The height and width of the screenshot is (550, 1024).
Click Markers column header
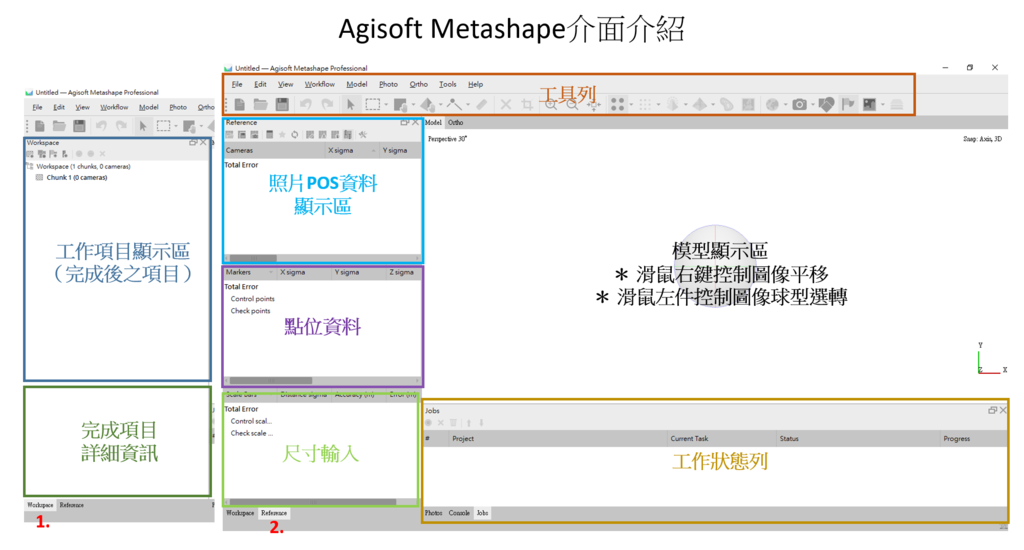250,272
